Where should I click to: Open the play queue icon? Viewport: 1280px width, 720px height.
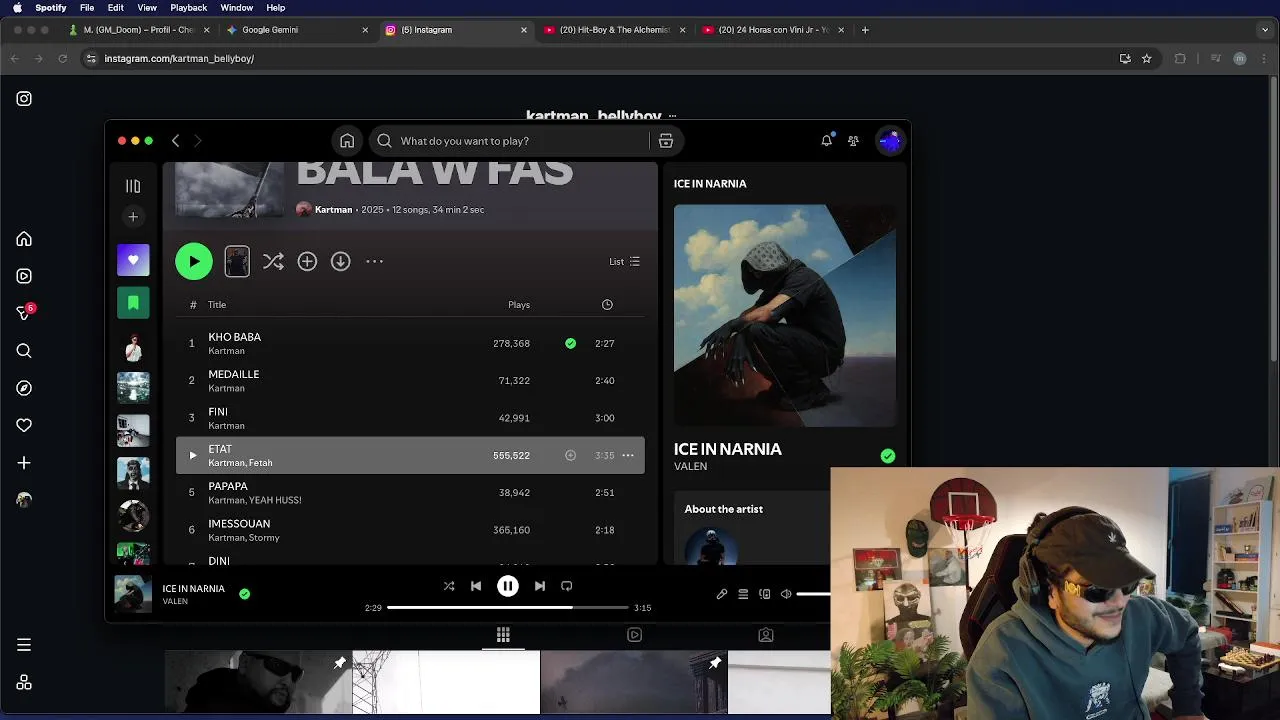pyautogui.click(x=743, y=594)
